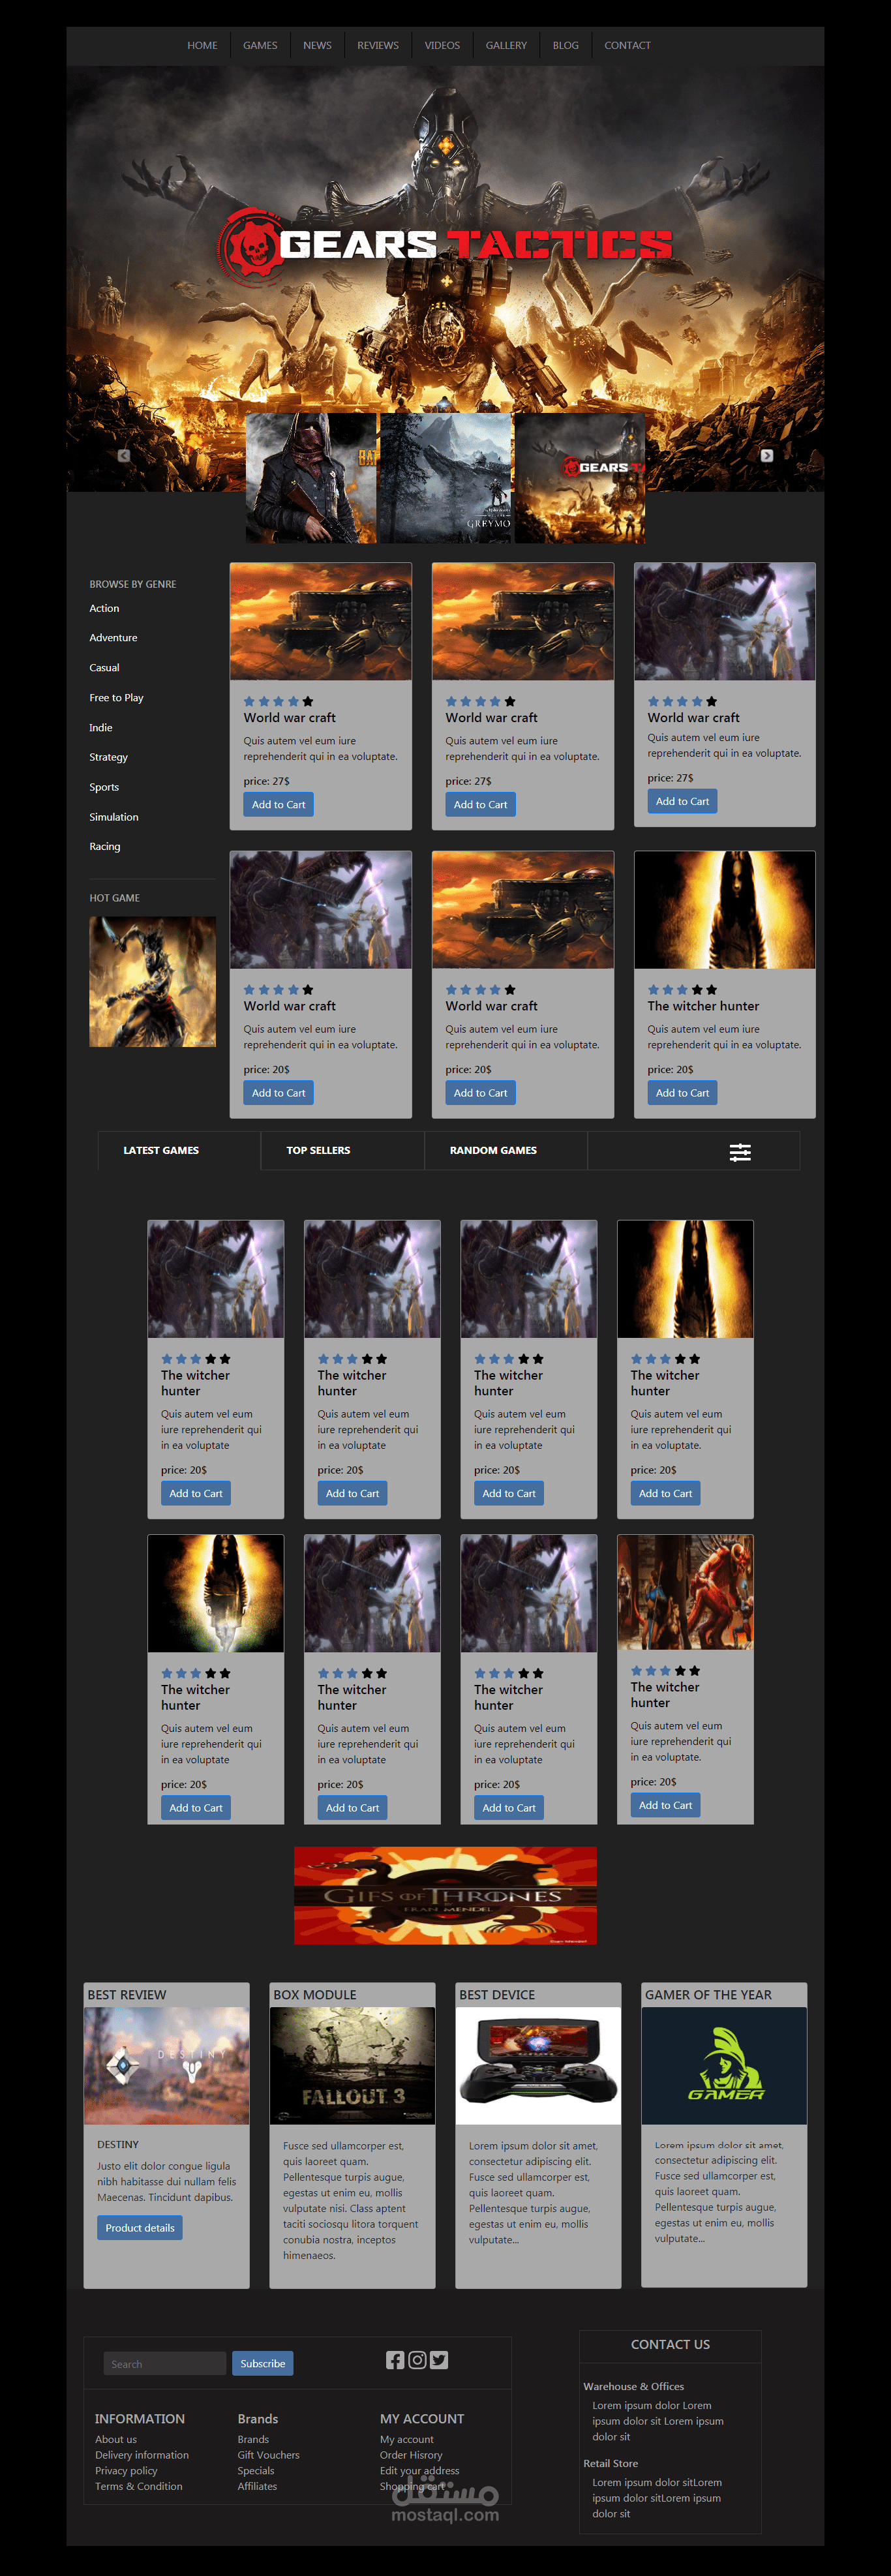Open the Affiliates footer link
The height and width of the screenshot is (2576, 891).
pyautogui.click(x=257, y=2486)
